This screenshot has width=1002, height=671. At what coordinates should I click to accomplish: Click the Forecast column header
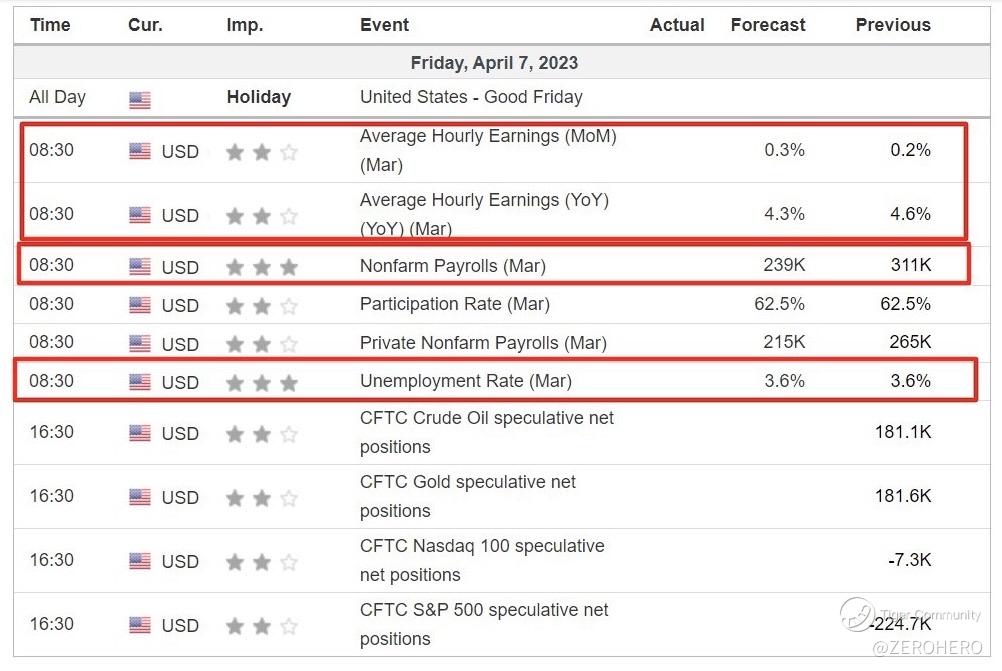768,25
